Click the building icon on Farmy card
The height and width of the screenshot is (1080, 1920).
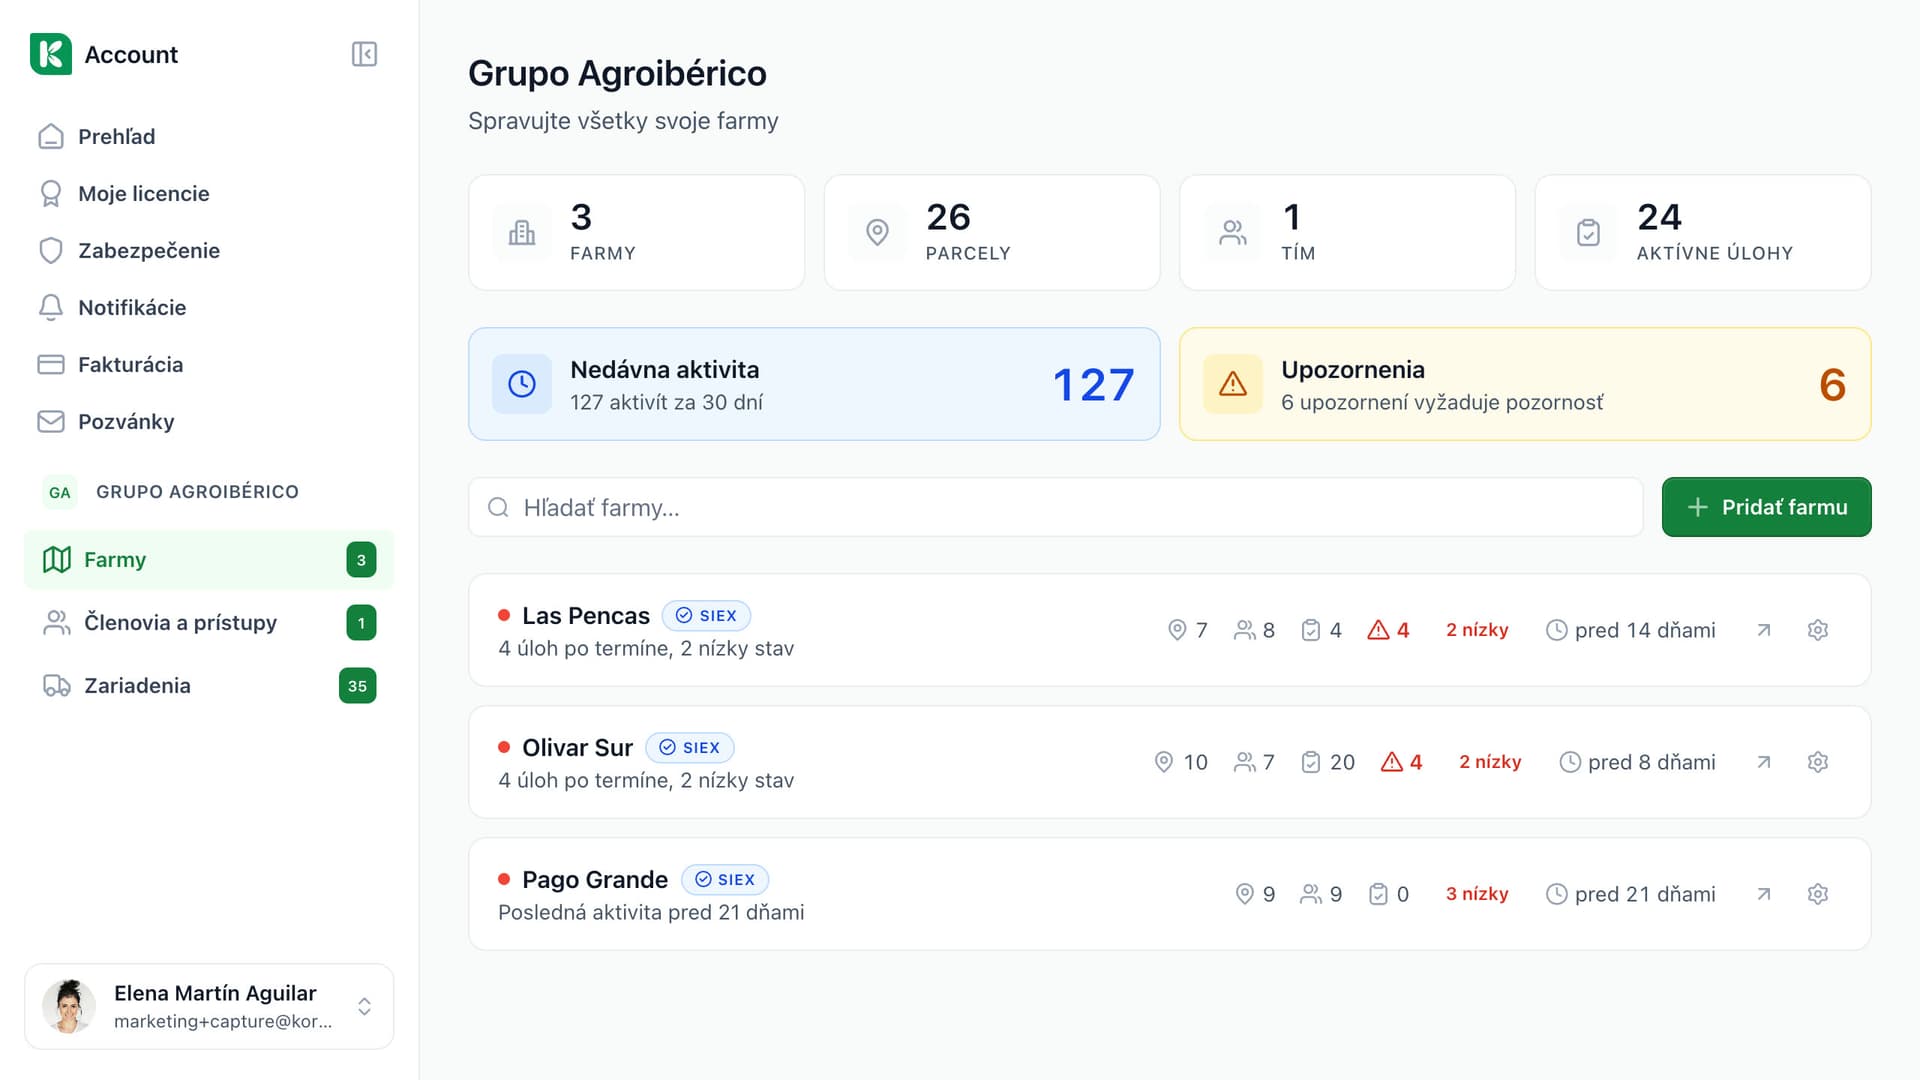pos(522,233)
